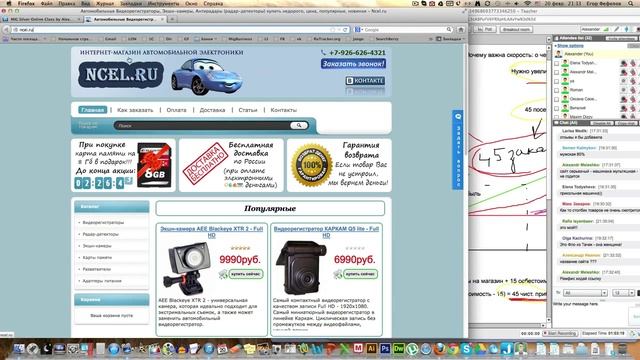Click the NCEL.RU logo
The height and width of the screenshot is (360, 640).
tap(121, 75)
